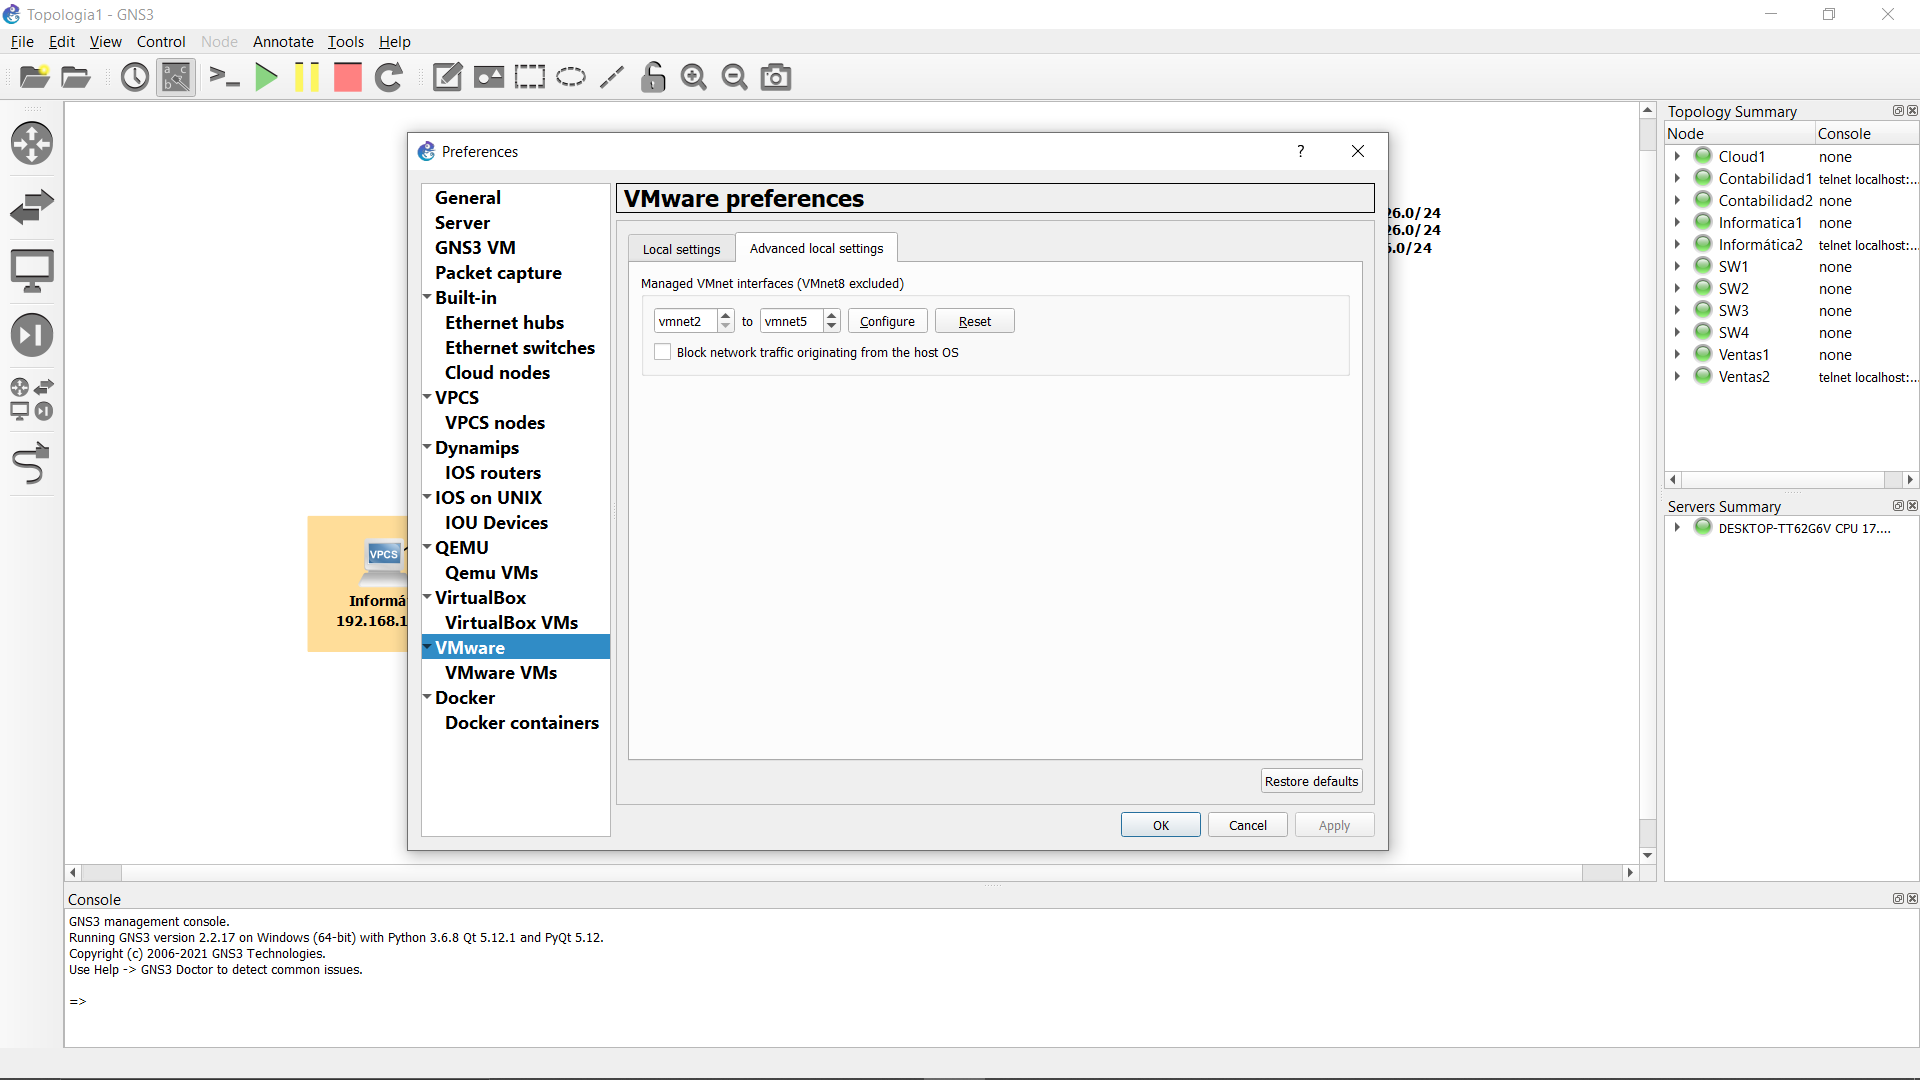Open the console connect icon in toolbar
Viewport: 1920px width, 1080px height.
(x=224, y=77)
